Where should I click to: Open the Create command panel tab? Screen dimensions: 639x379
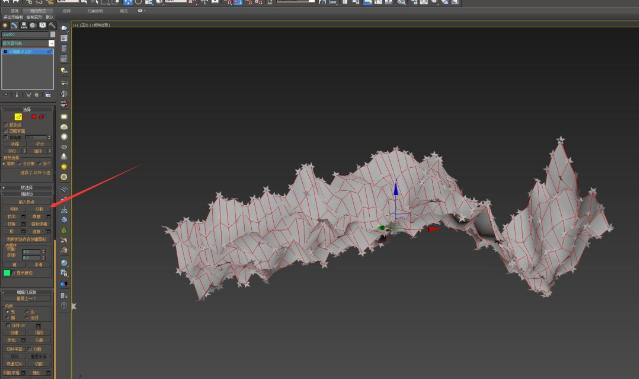[5, 25]
